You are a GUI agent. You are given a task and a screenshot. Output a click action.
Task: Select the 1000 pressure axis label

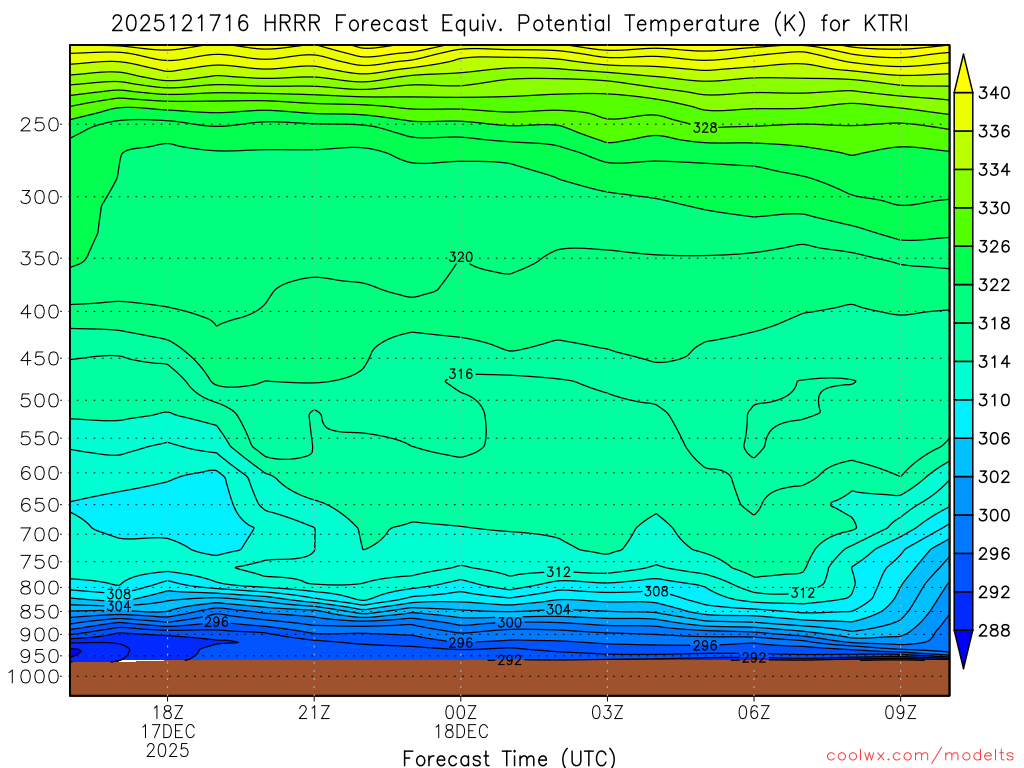[x=34, y=677]
